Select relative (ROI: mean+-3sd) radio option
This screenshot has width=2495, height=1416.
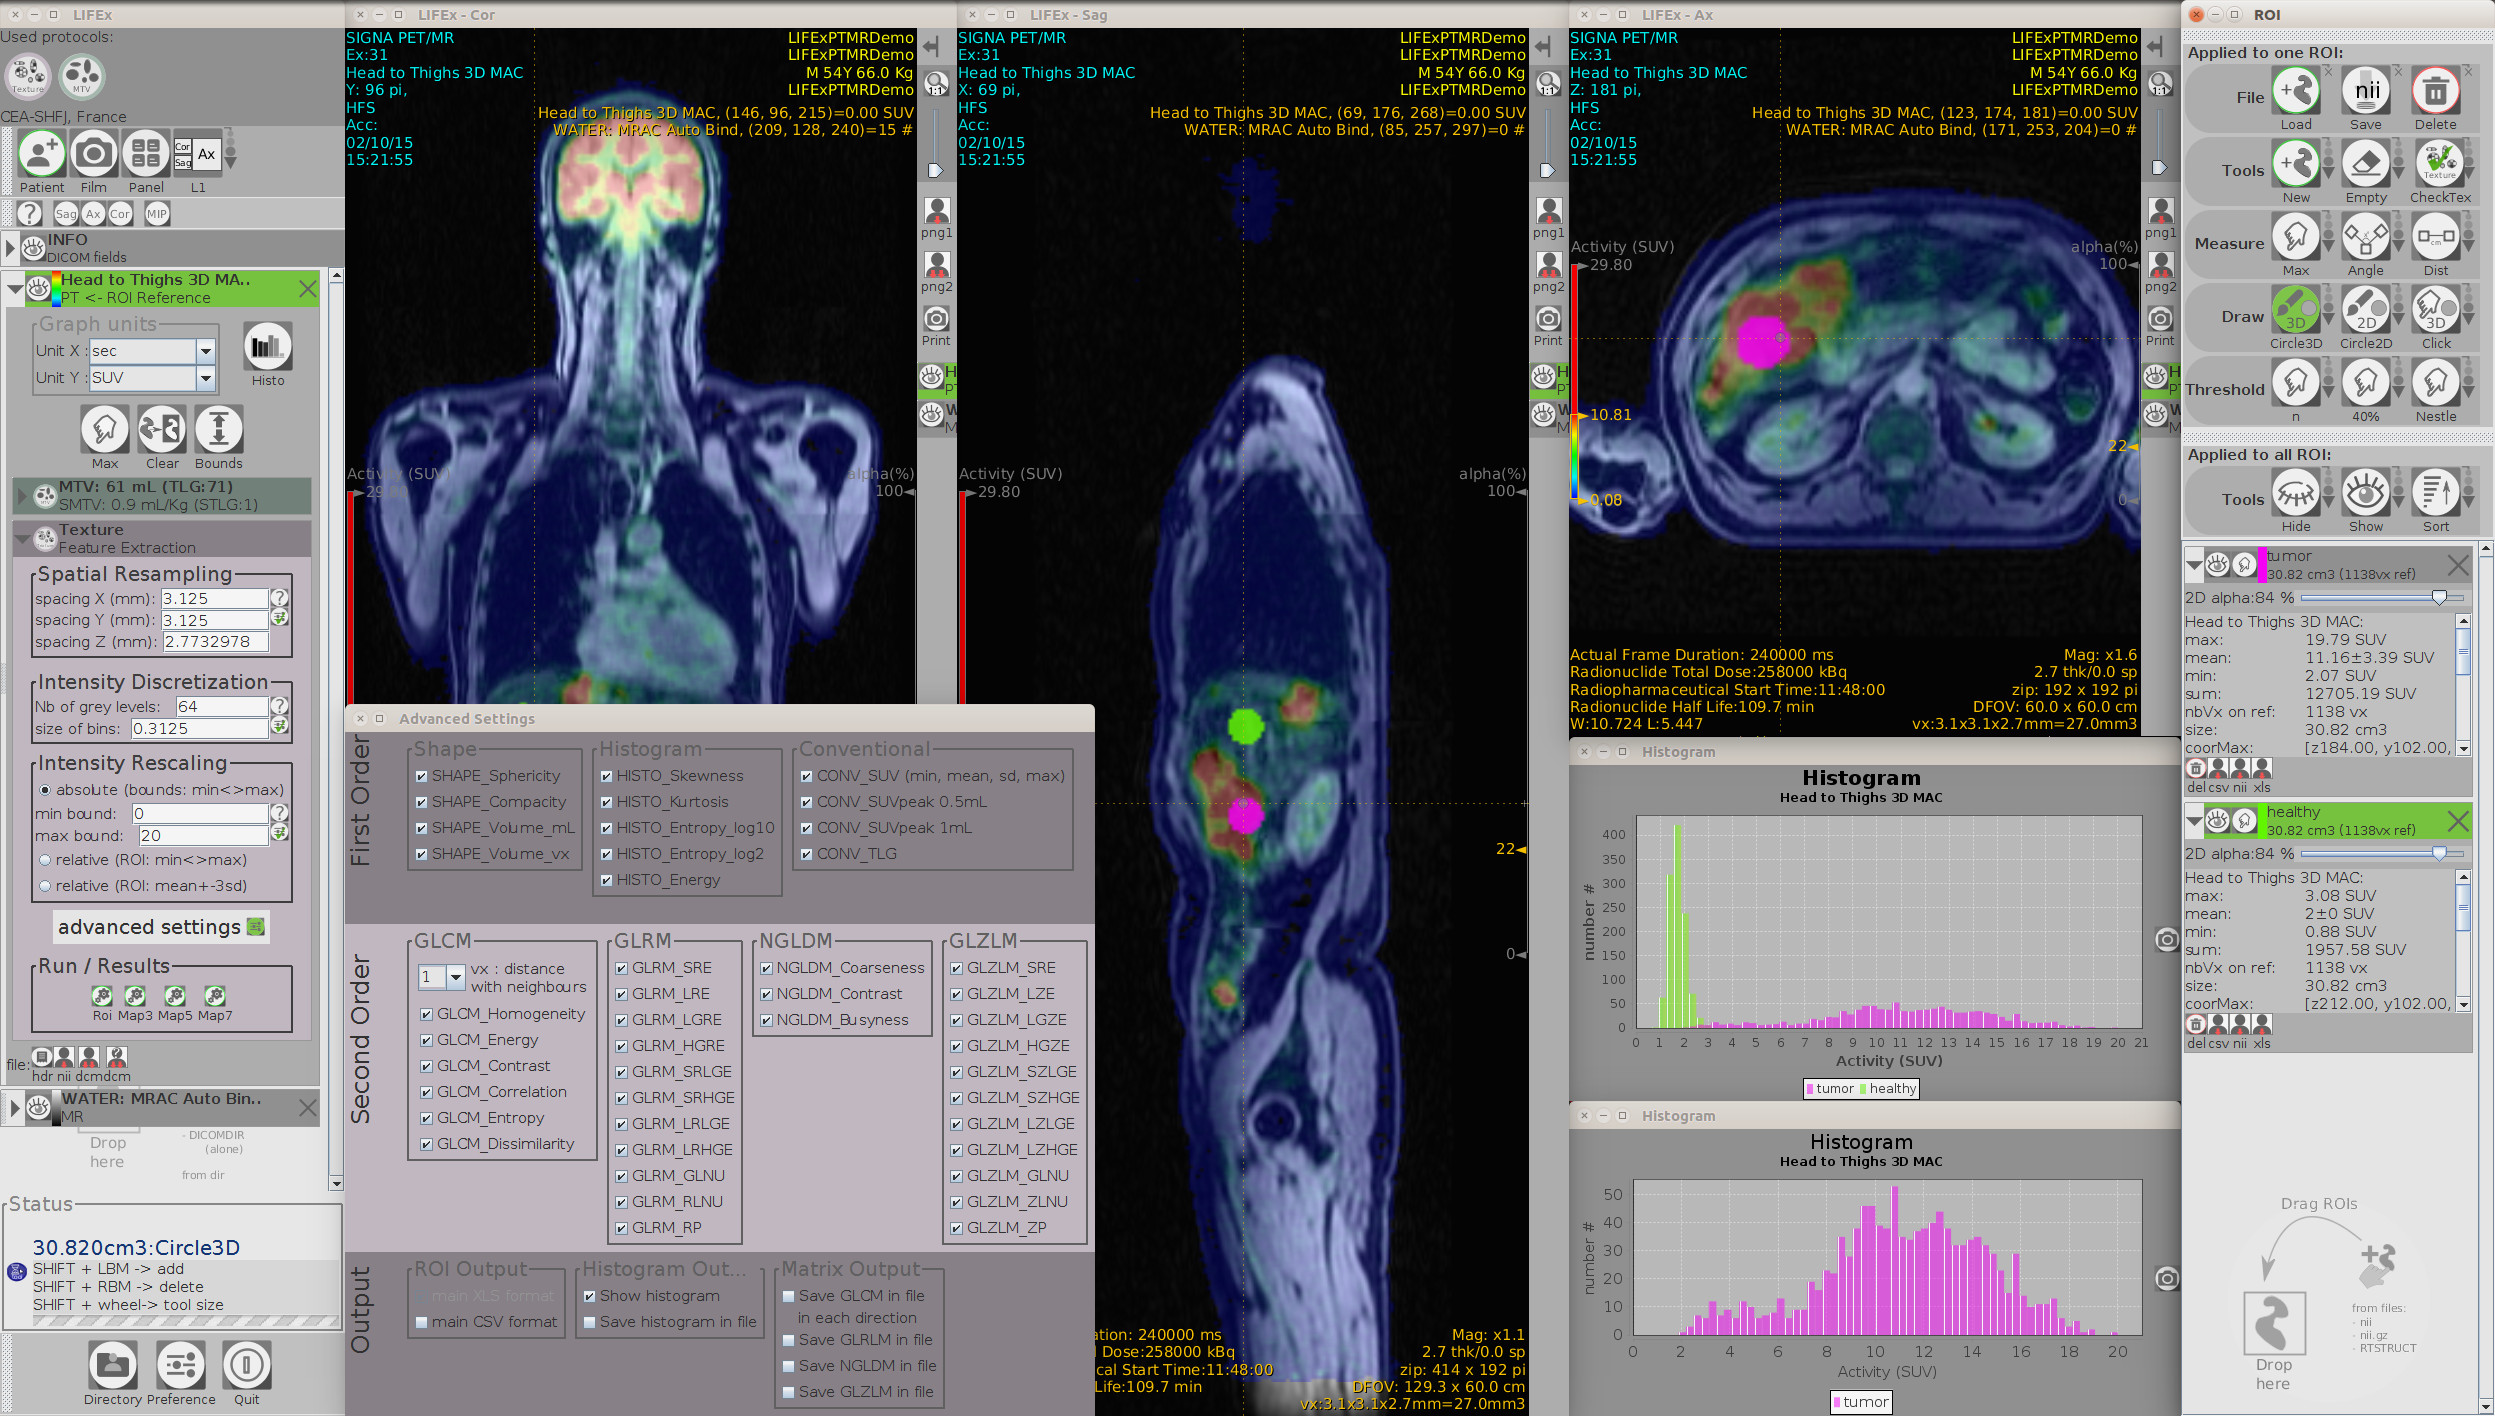pos(45,886)
